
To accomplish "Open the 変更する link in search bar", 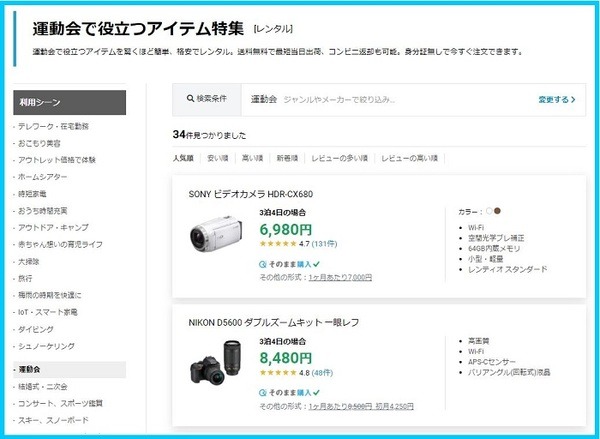I will [557, 100].
